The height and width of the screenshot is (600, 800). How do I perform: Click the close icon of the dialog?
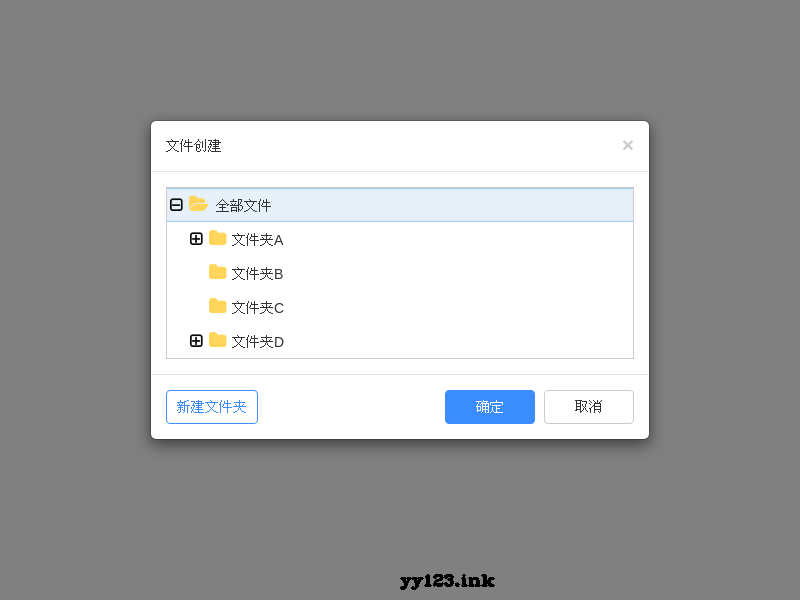[x=628, y=145]
